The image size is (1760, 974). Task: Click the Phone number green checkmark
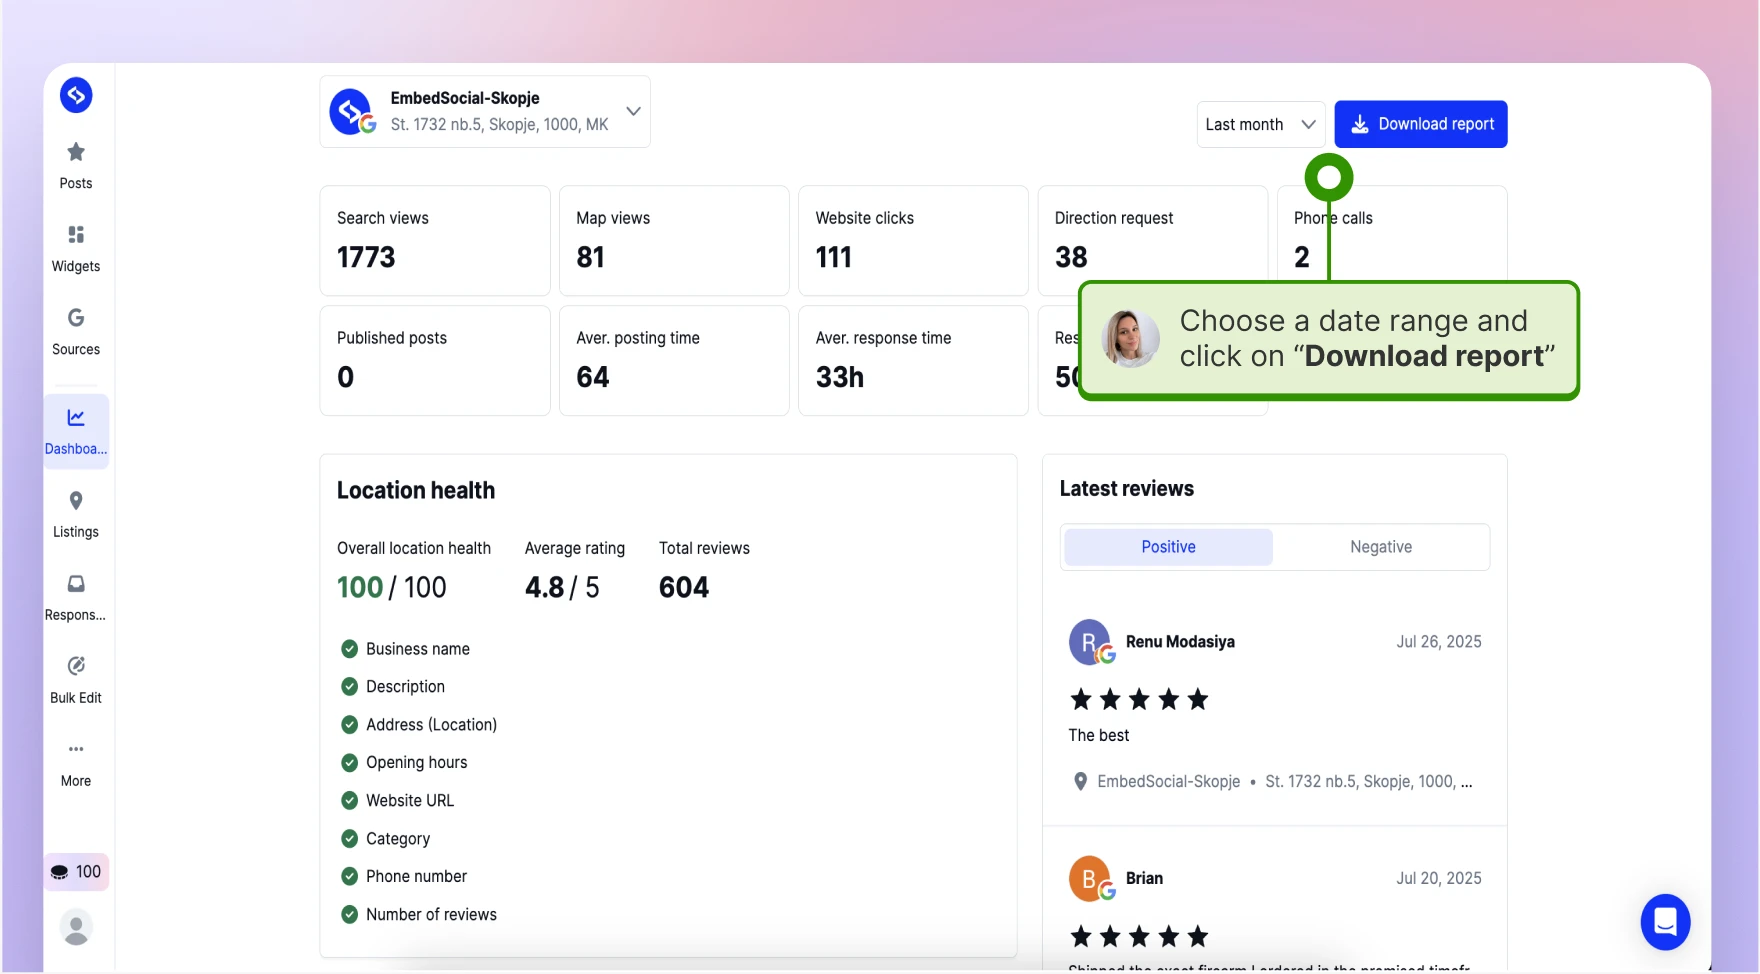[349, 876]
